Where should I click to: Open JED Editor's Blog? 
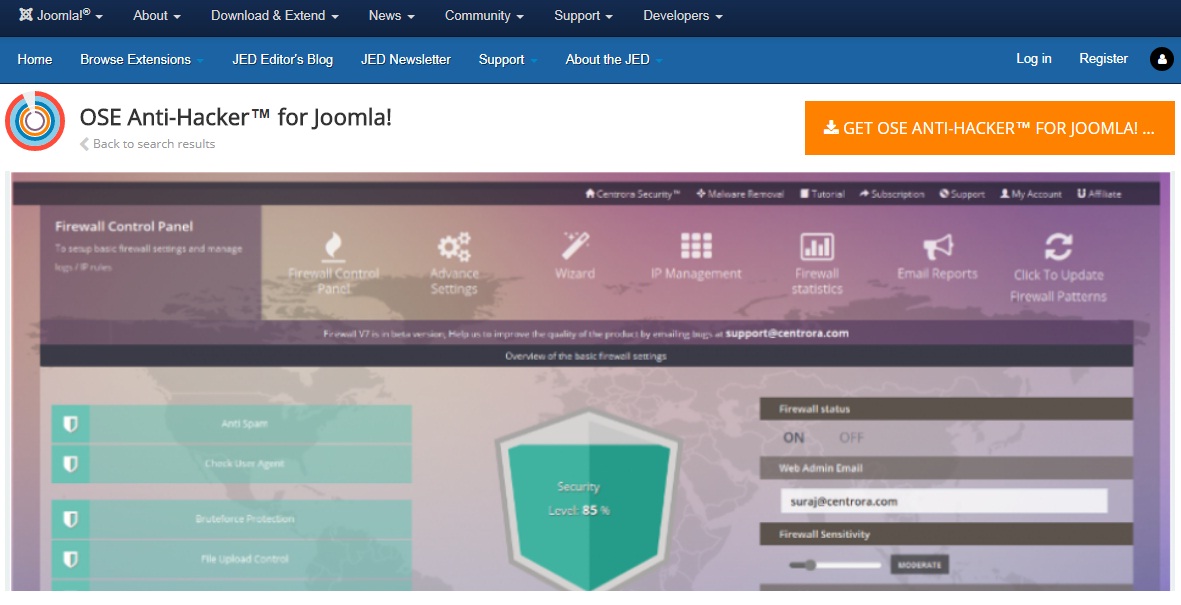pos(282,60)
